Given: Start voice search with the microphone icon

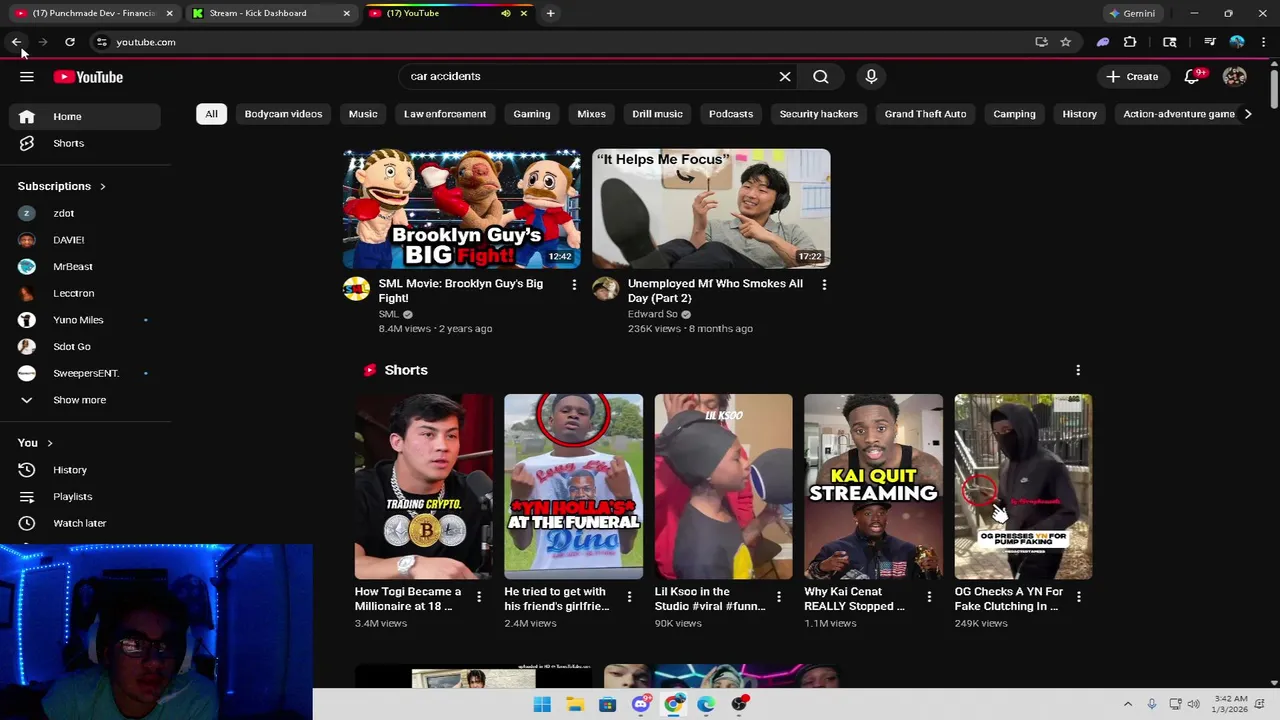Looking at the screenshot, I should [871, 76].
